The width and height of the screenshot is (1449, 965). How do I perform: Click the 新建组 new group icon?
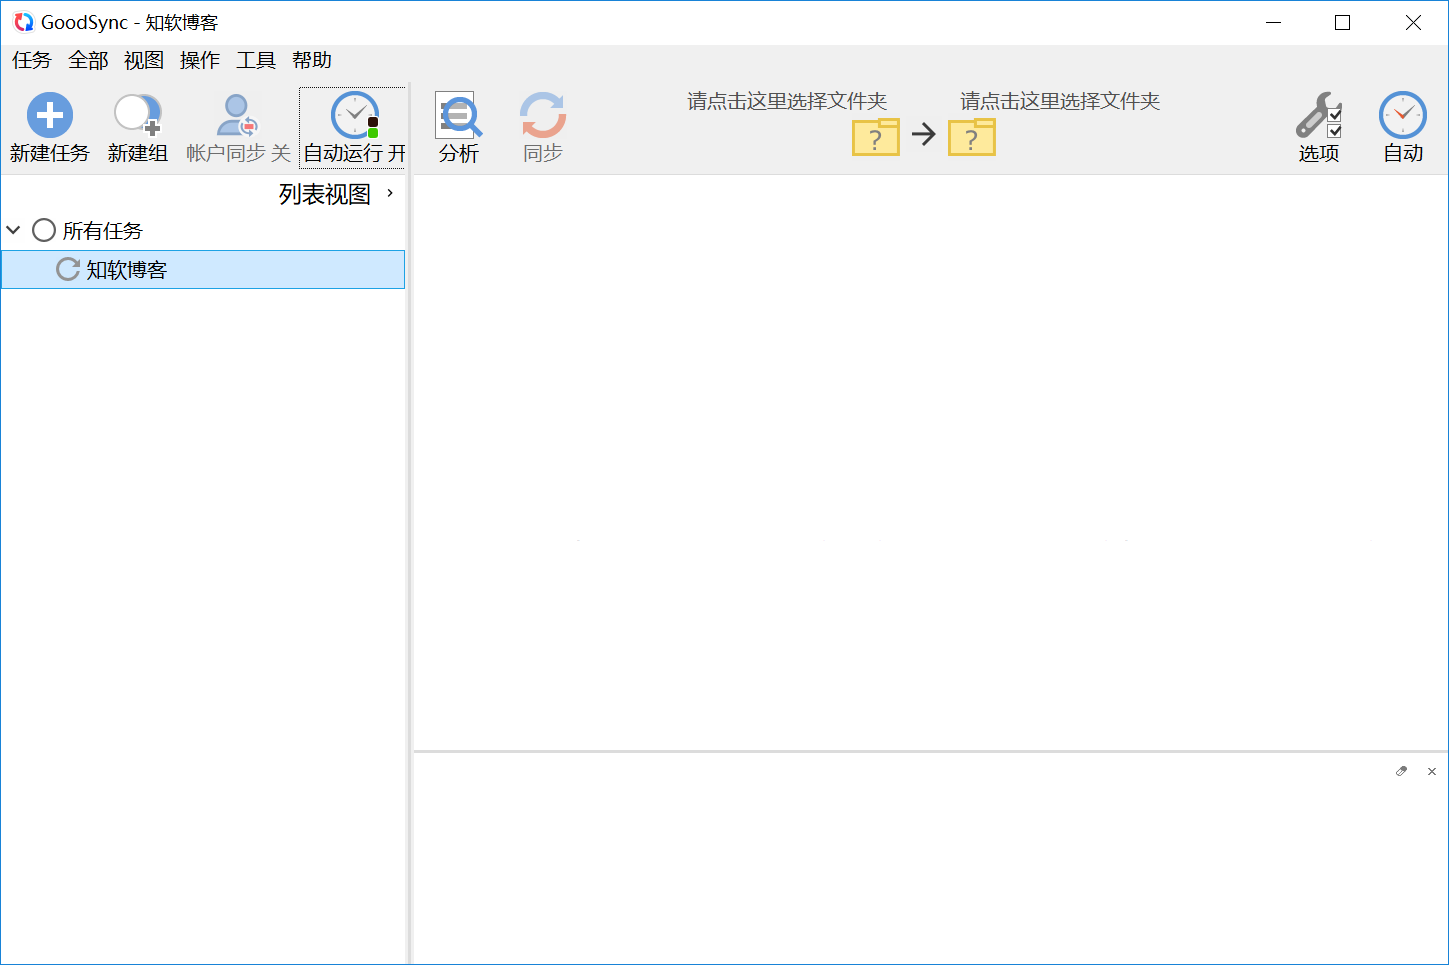coord(138,116)
